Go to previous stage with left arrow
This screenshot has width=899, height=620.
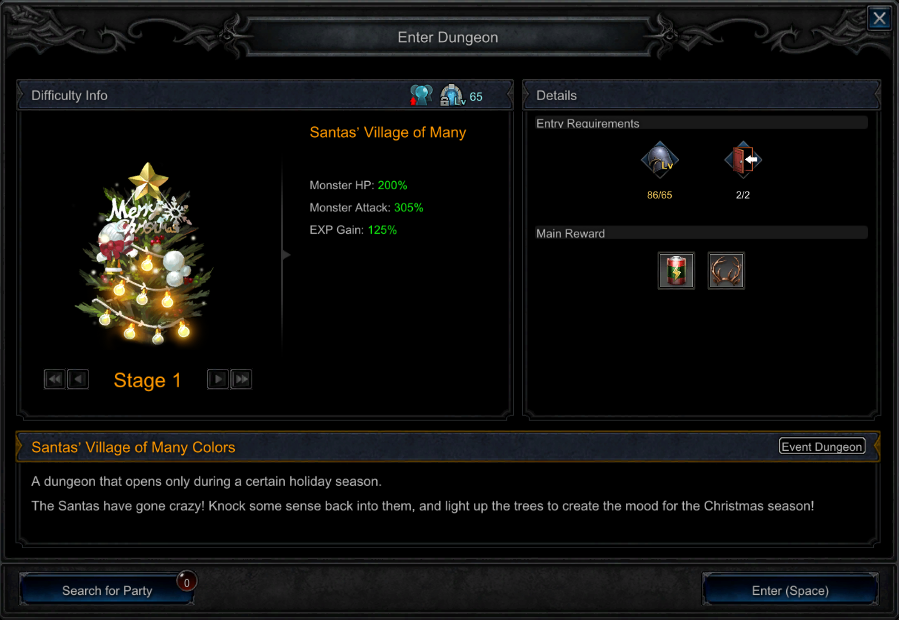(x=78, y=379)
